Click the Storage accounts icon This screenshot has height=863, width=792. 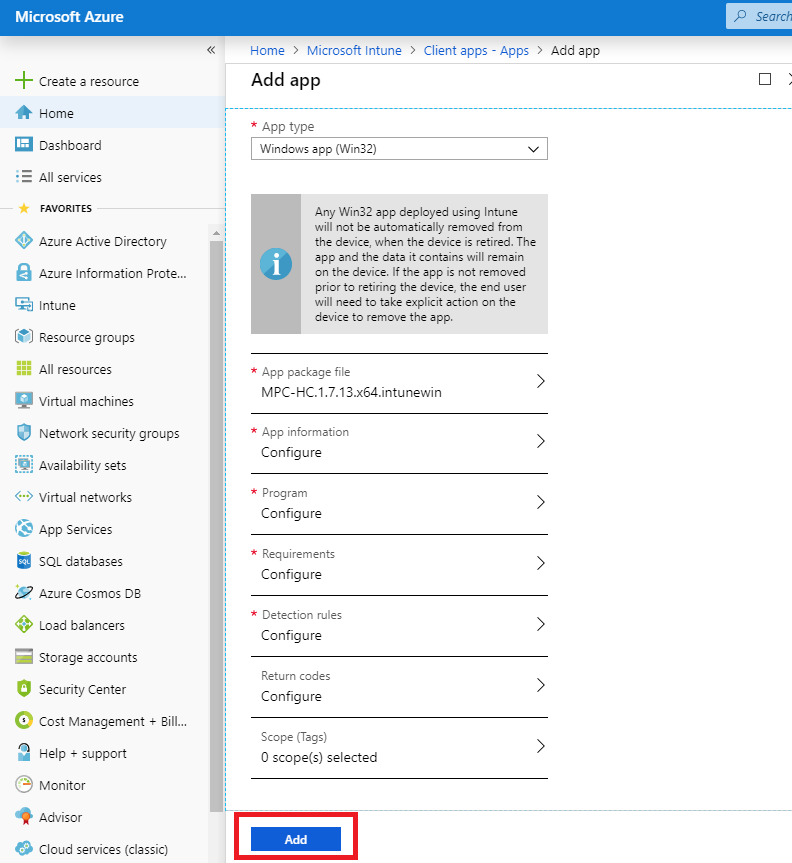click(x=24, y=657)
